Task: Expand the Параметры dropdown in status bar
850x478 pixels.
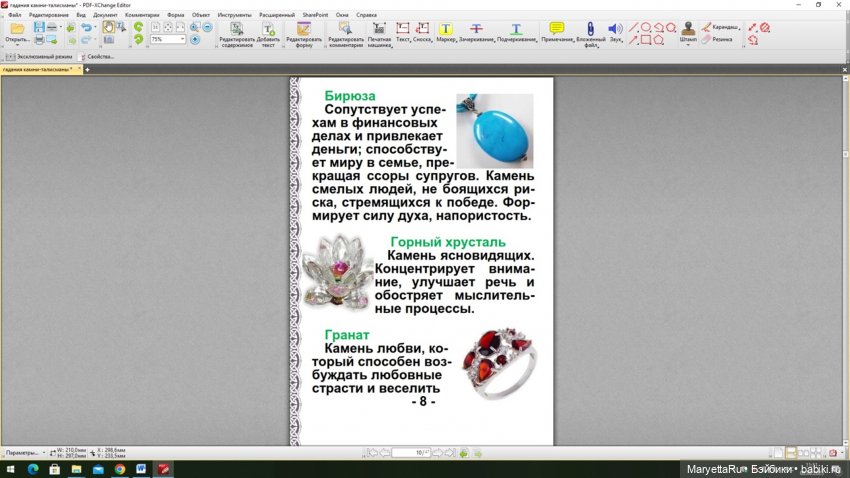Action: pos(43,453)
